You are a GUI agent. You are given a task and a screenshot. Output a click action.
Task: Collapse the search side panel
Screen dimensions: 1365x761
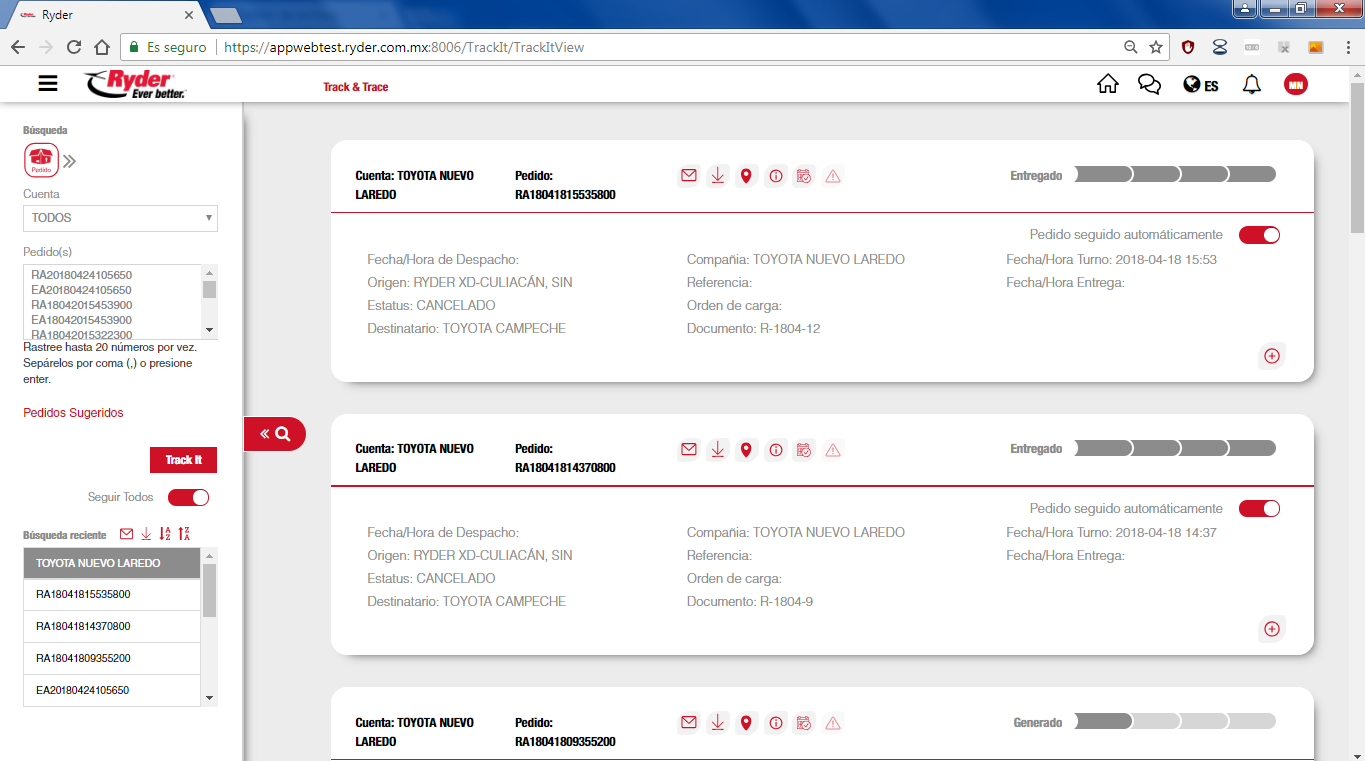pos(274,434)
